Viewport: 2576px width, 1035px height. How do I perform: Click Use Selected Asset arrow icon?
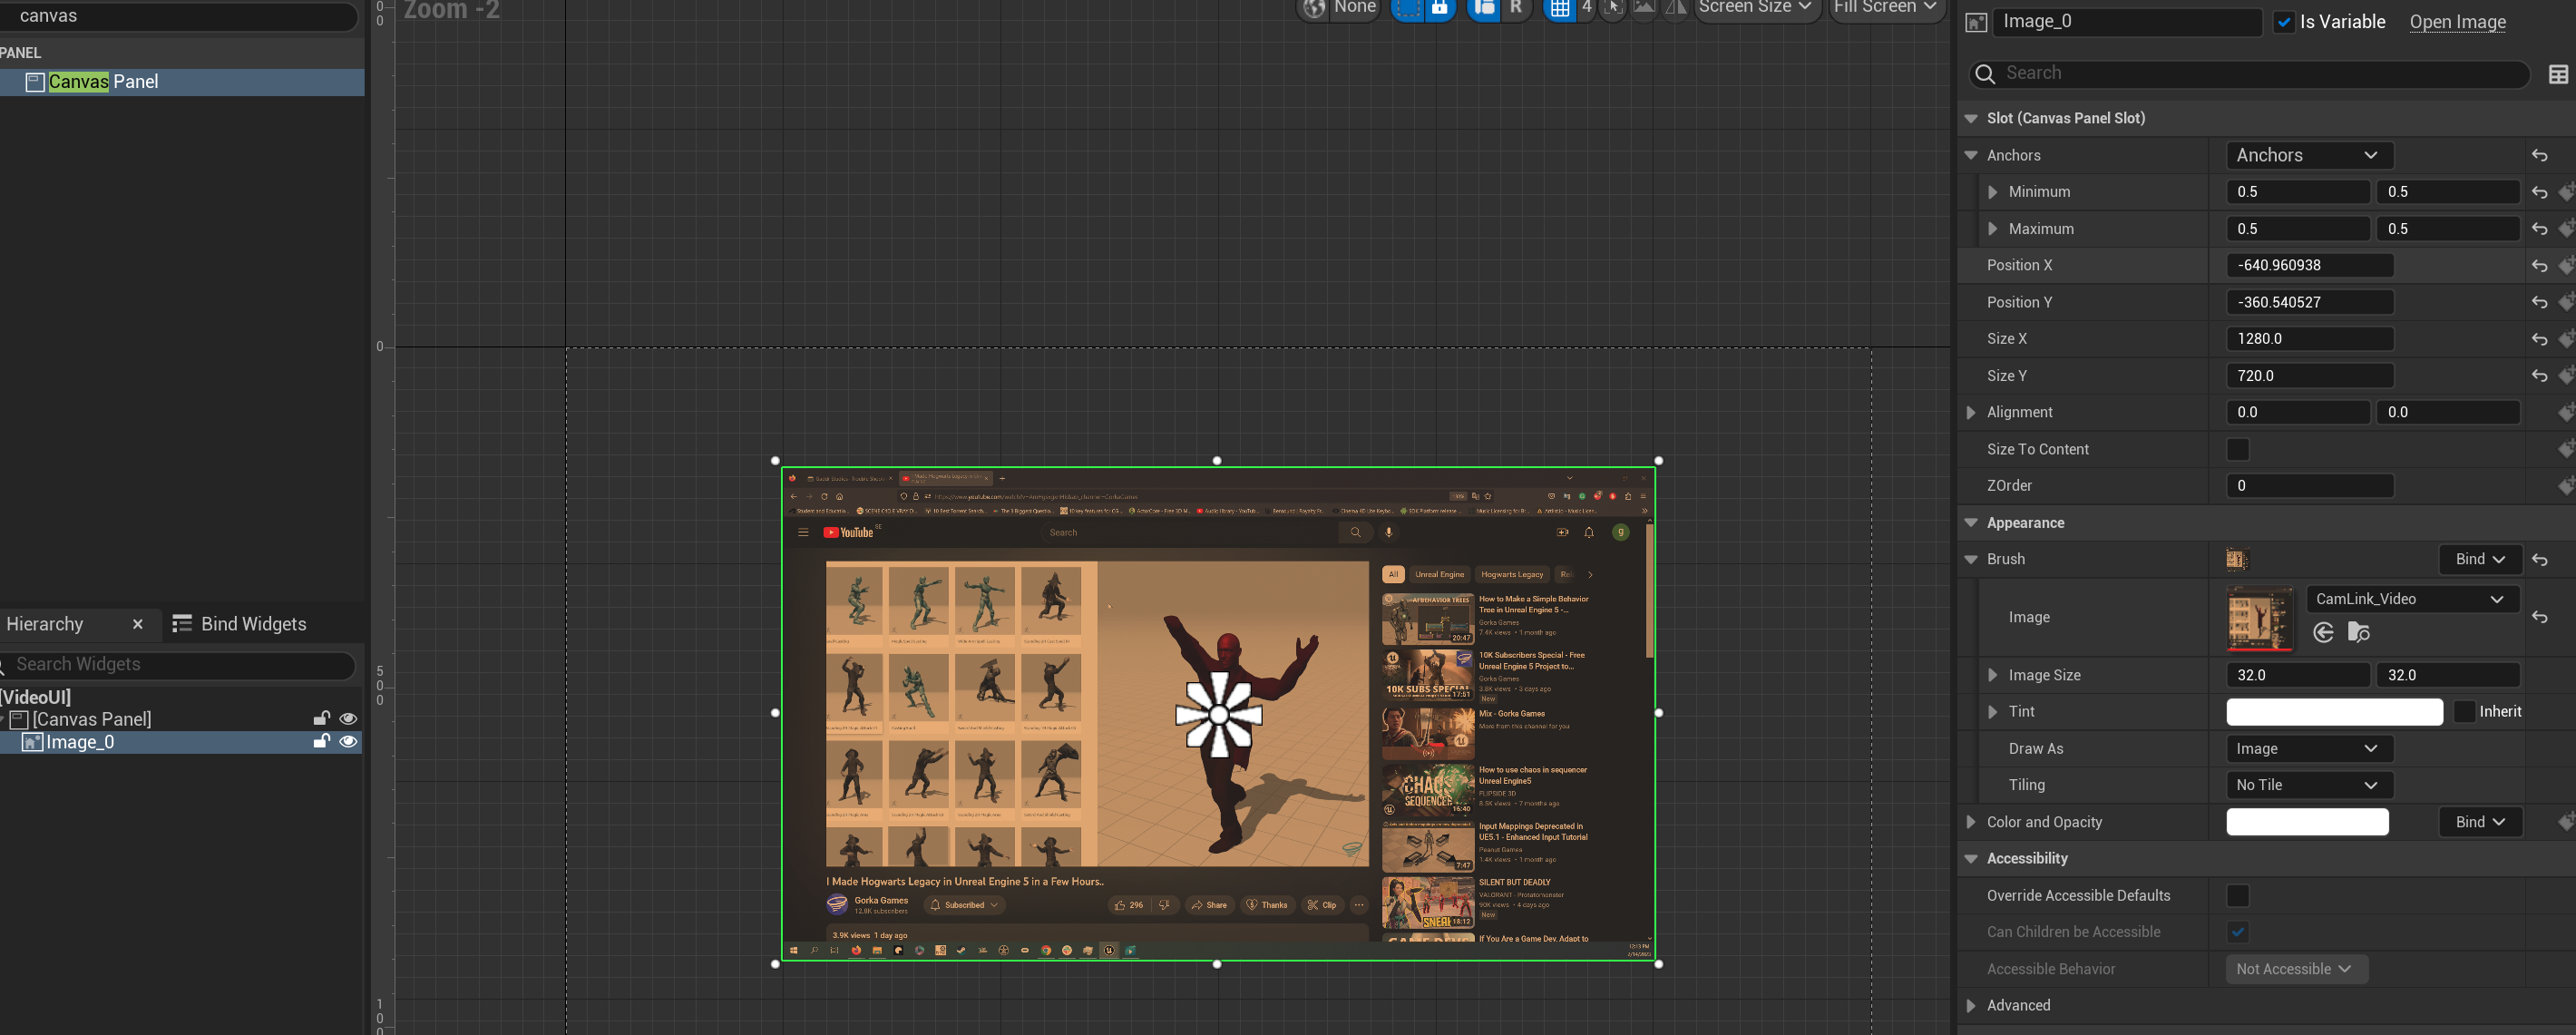[2323, 632]
